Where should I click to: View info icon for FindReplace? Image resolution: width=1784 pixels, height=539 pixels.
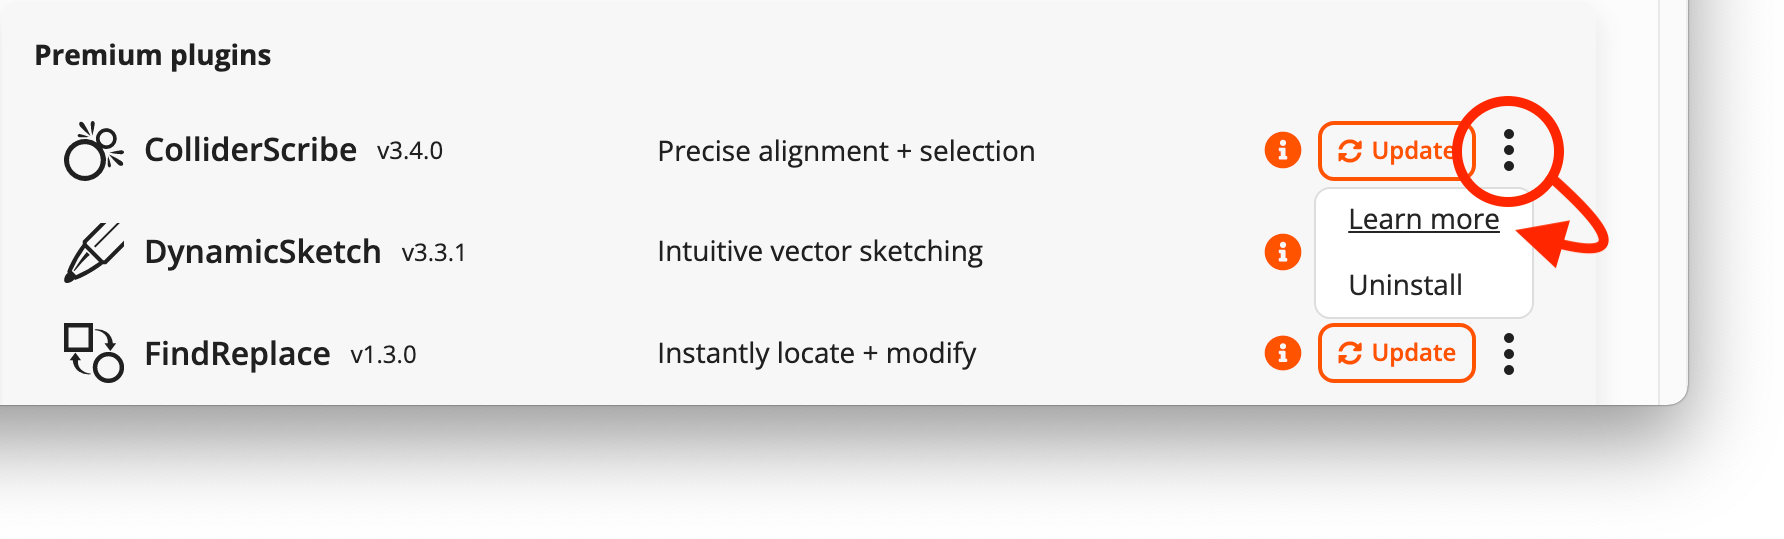[x=1282, y=353]
